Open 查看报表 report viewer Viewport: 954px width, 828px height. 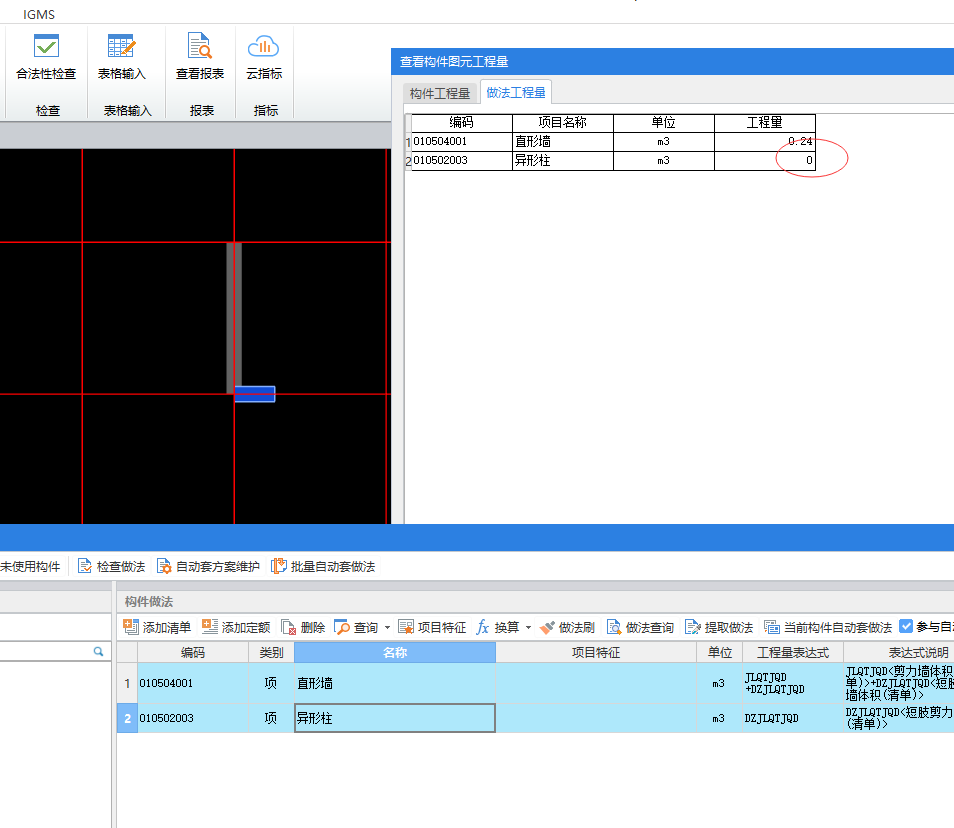tap(200, 57)
